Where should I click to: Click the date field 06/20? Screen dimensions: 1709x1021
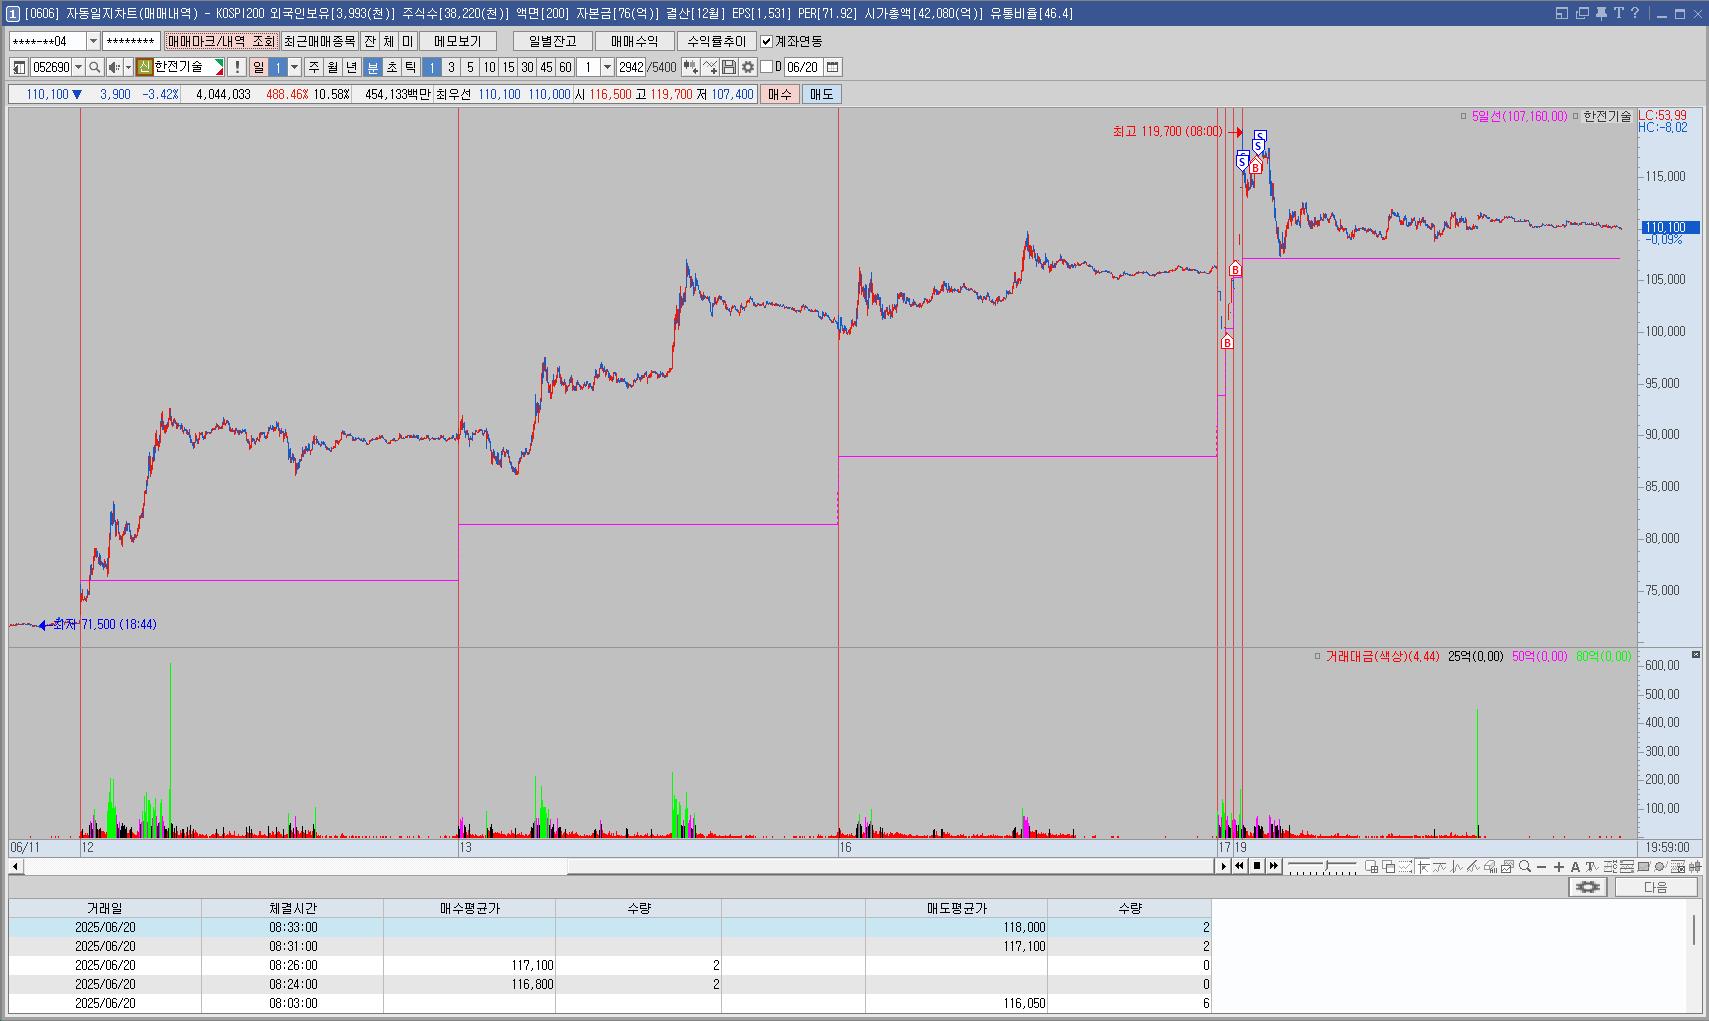coord(803,67)
